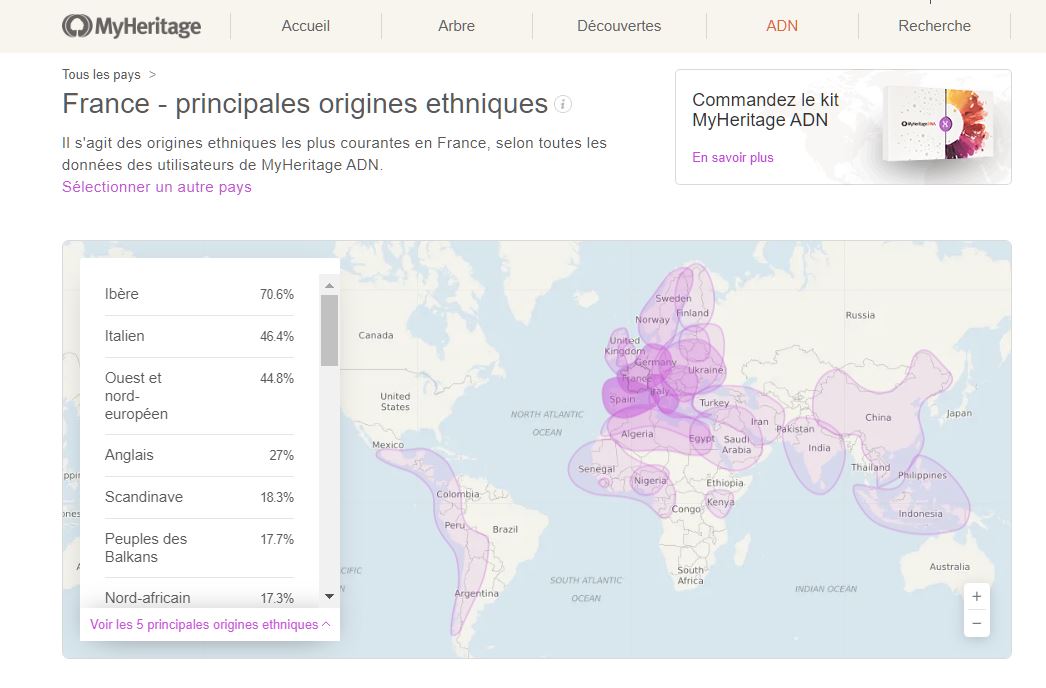Screen dimensions: 1046x688
Task: Click the MyHeritage DNA kit box image
Action: click(938, 124)
